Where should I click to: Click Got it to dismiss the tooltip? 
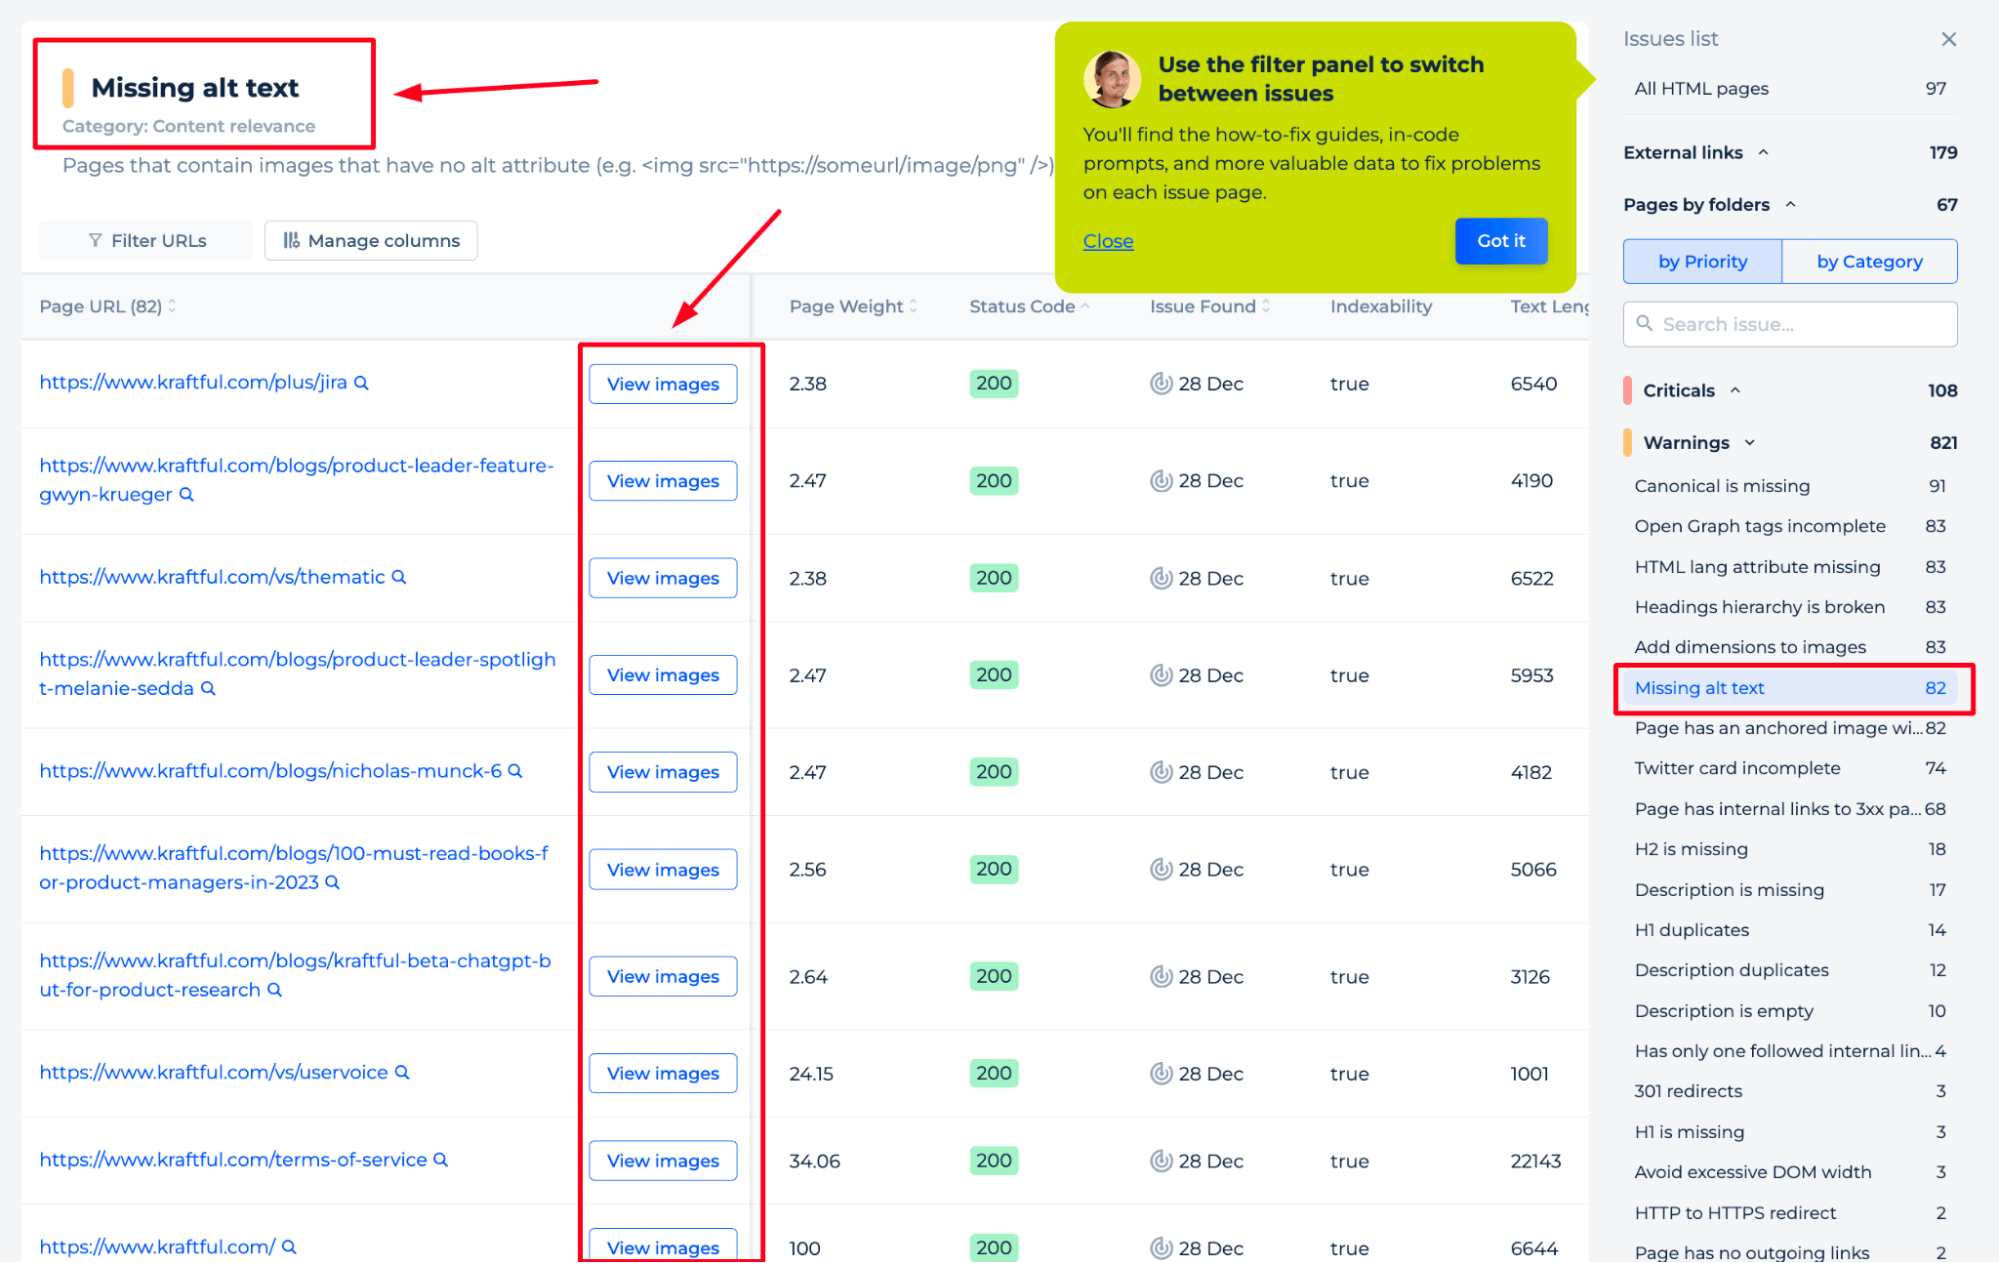pos(1497,240)
